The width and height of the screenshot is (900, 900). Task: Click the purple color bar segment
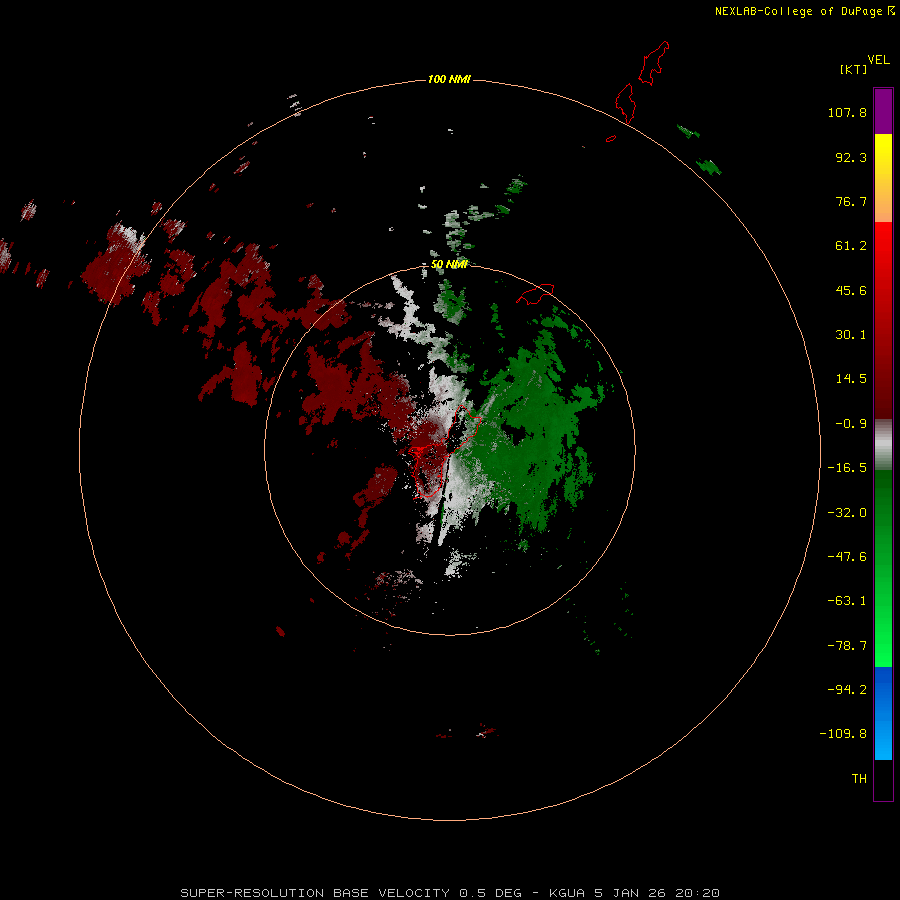pyautogui.click(x=883, y=111)
